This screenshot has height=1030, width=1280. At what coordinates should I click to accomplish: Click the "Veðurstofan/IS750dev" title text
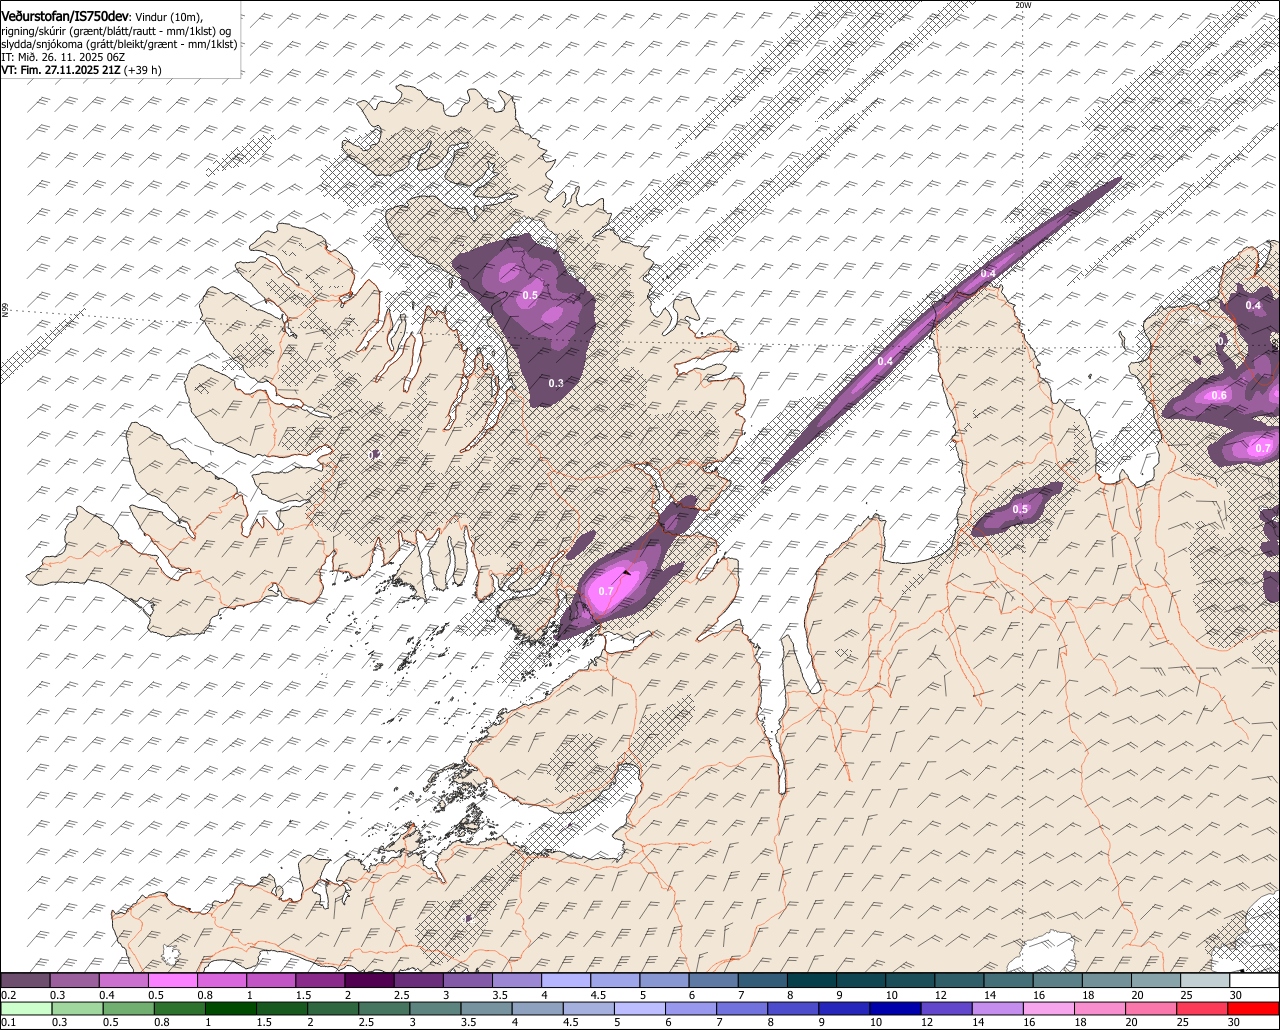click(x=65, y=16)
